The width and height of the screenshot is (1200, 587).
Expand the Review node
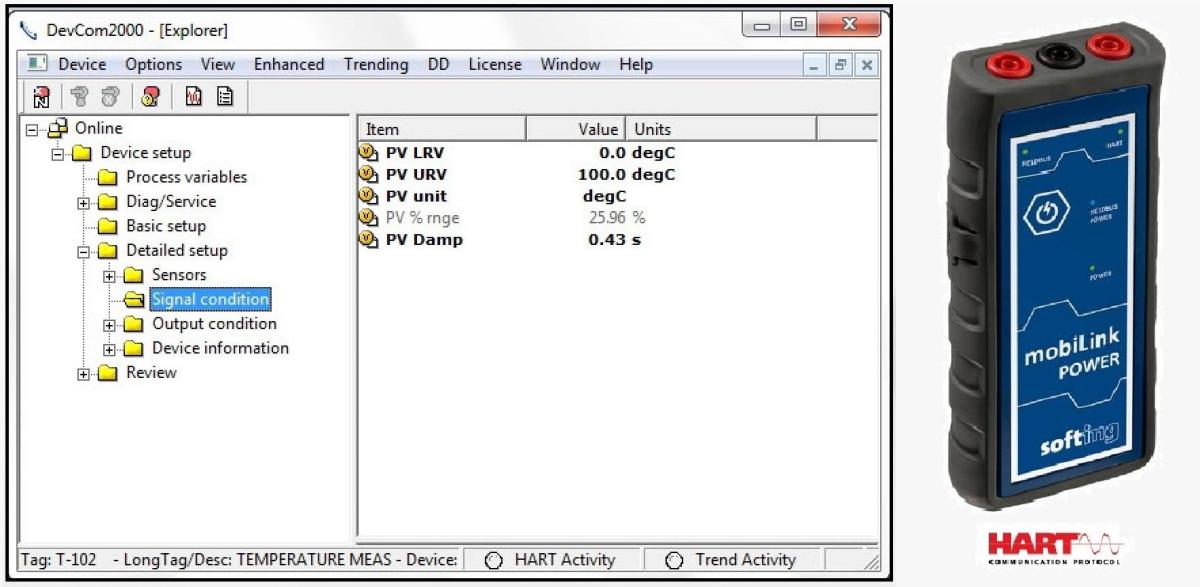coord(85,373)
